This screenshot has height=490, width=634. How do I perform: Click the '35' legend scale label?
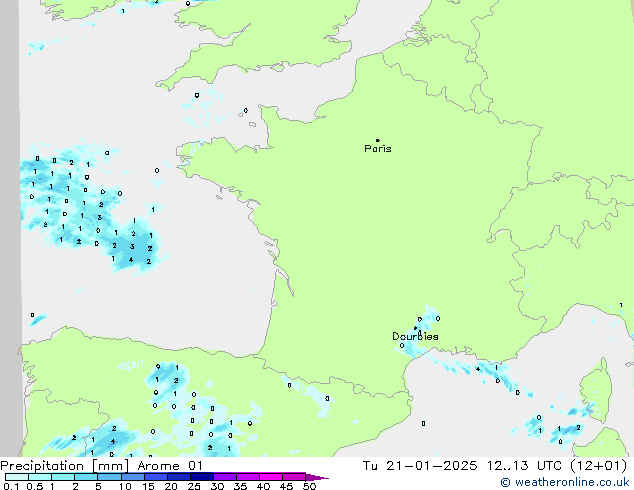[240, 486]
